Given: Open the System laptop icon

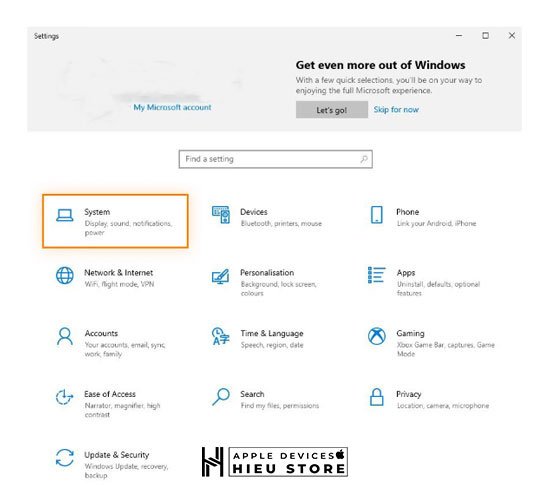Looking at the screenshot, I should (65, 215).
